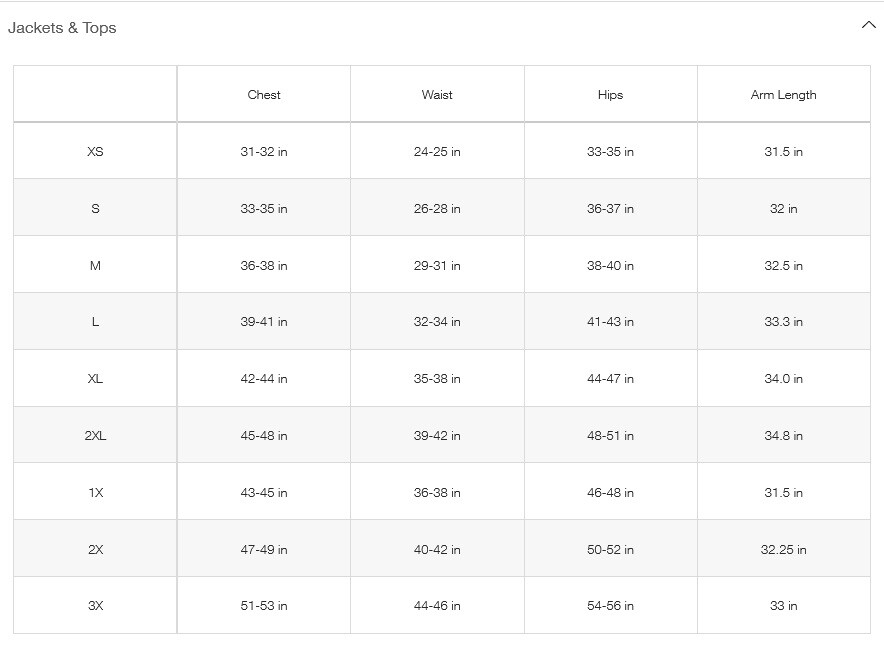Select the Hips column header
884x653 pixels.
611,95
